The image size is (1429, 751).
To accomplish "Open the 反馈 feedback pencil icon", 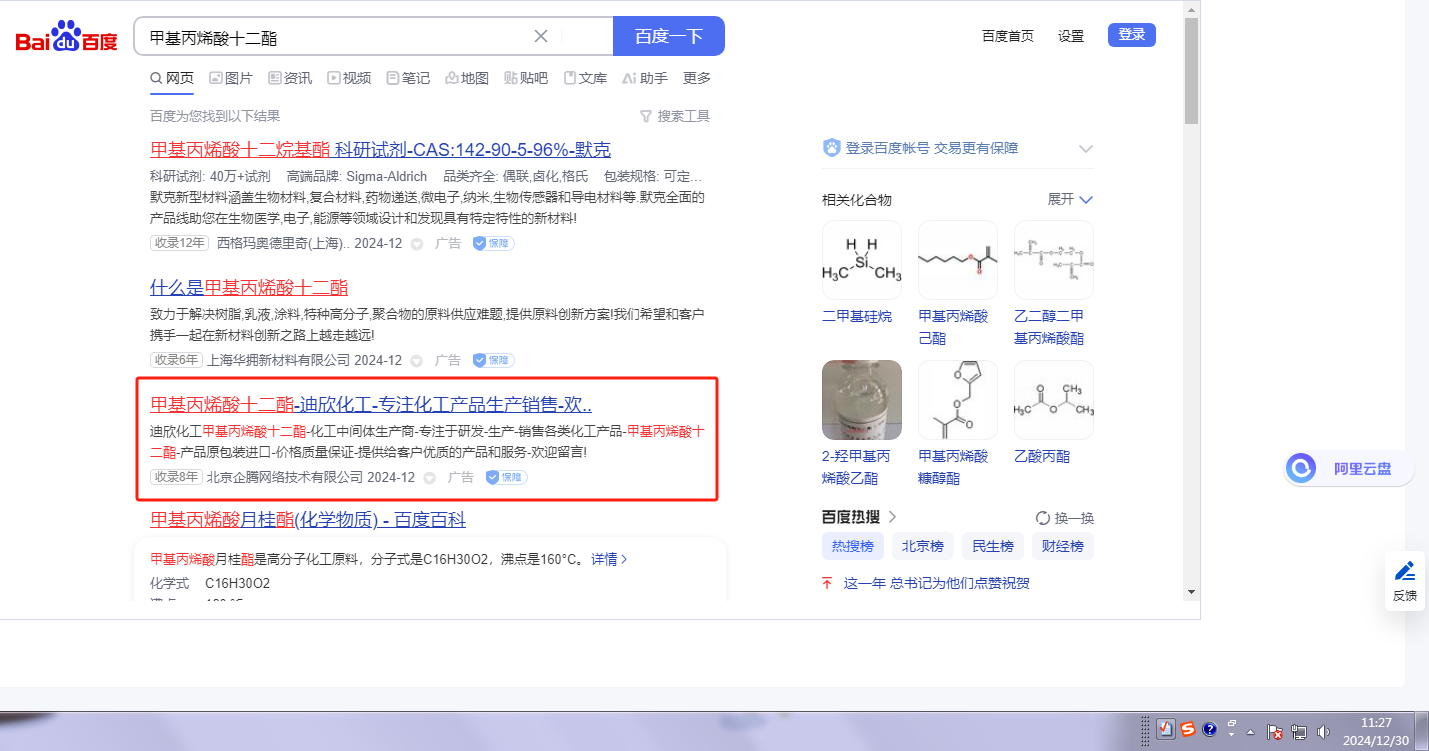I will coord(1404,572).
